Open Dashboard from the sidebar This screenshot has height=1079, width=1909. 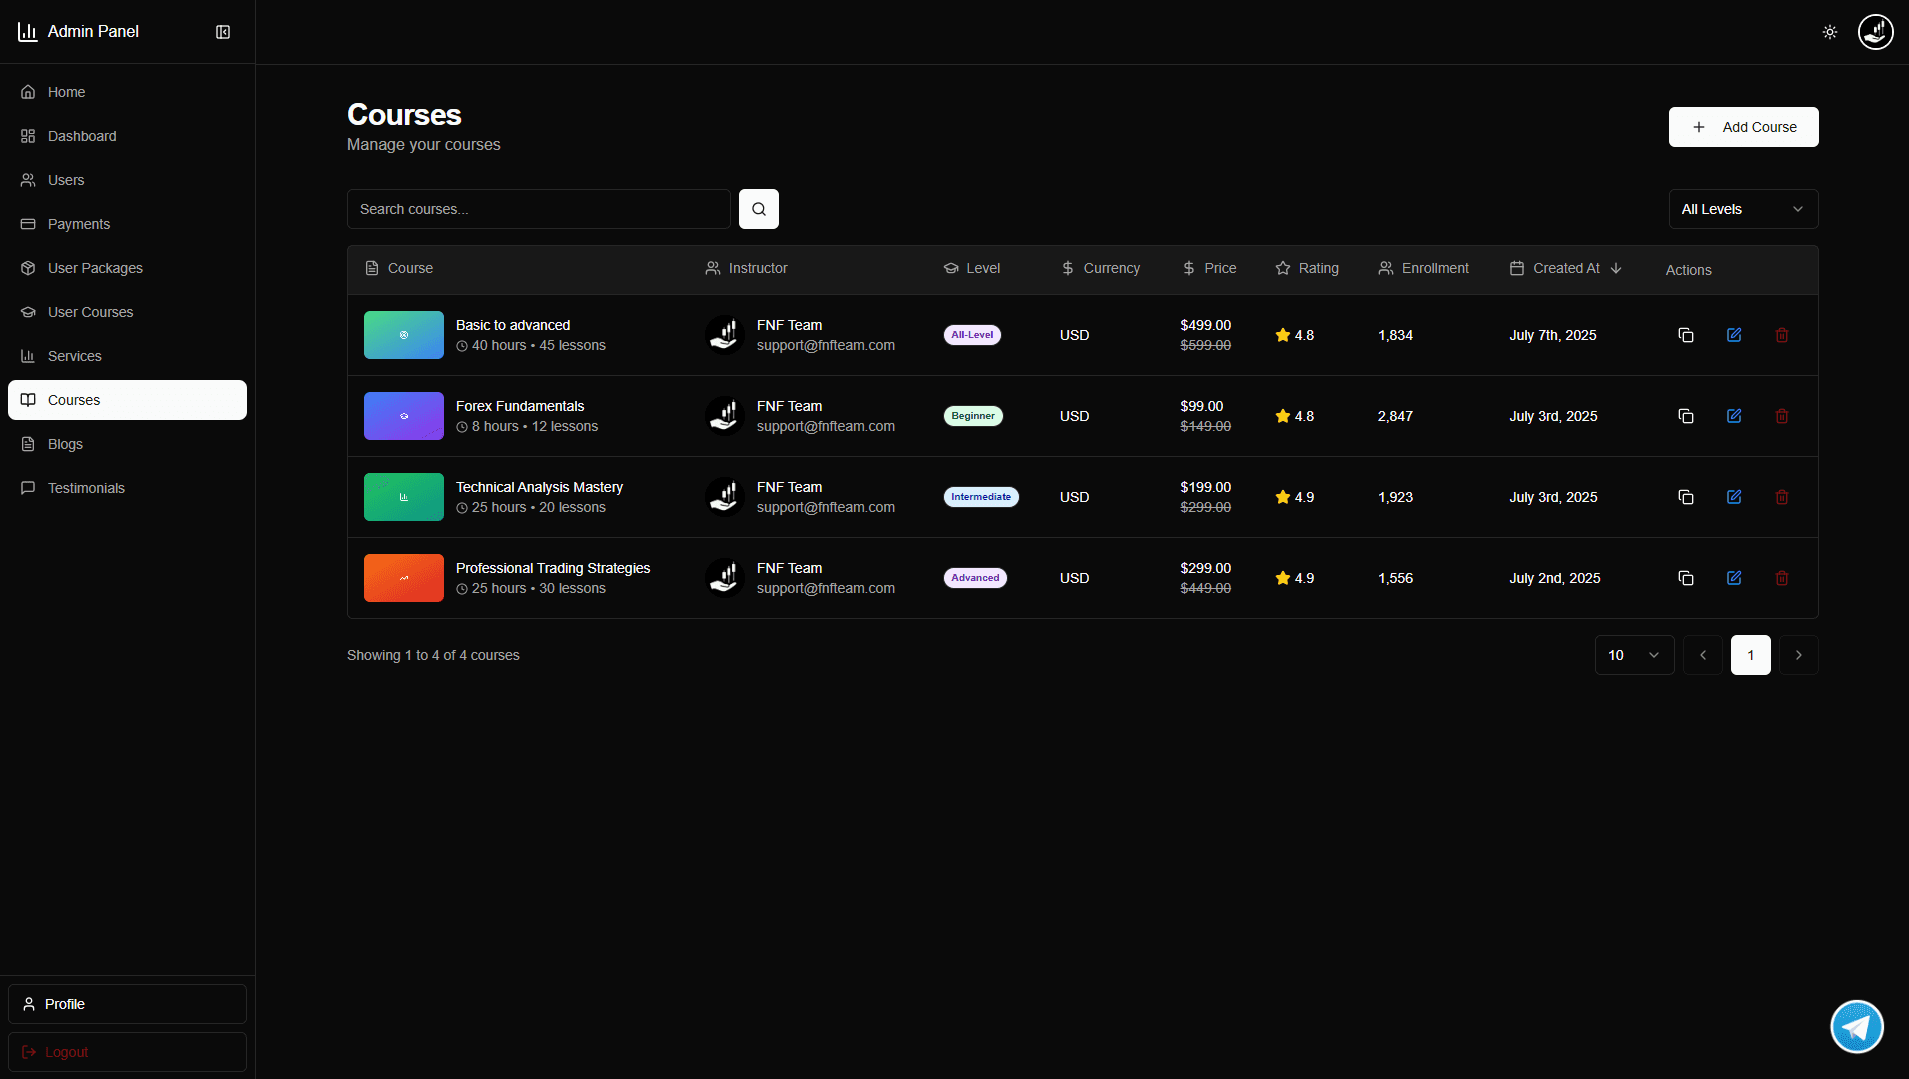127,136
